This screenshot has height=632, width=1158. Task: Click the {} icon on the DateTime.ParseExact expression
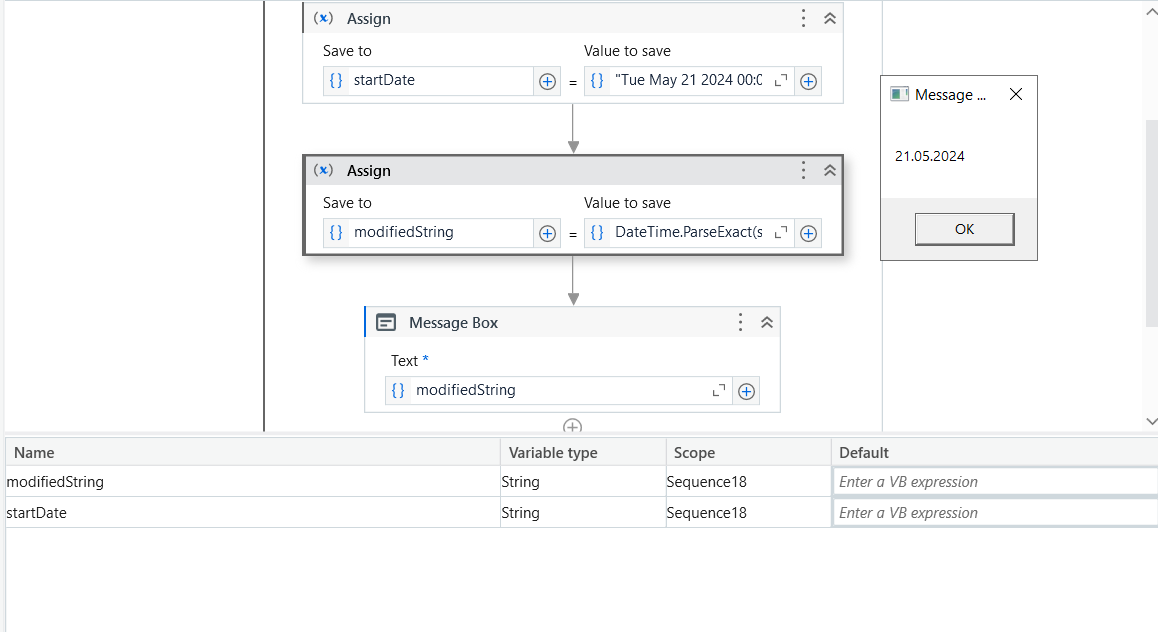tap(597, 233)
